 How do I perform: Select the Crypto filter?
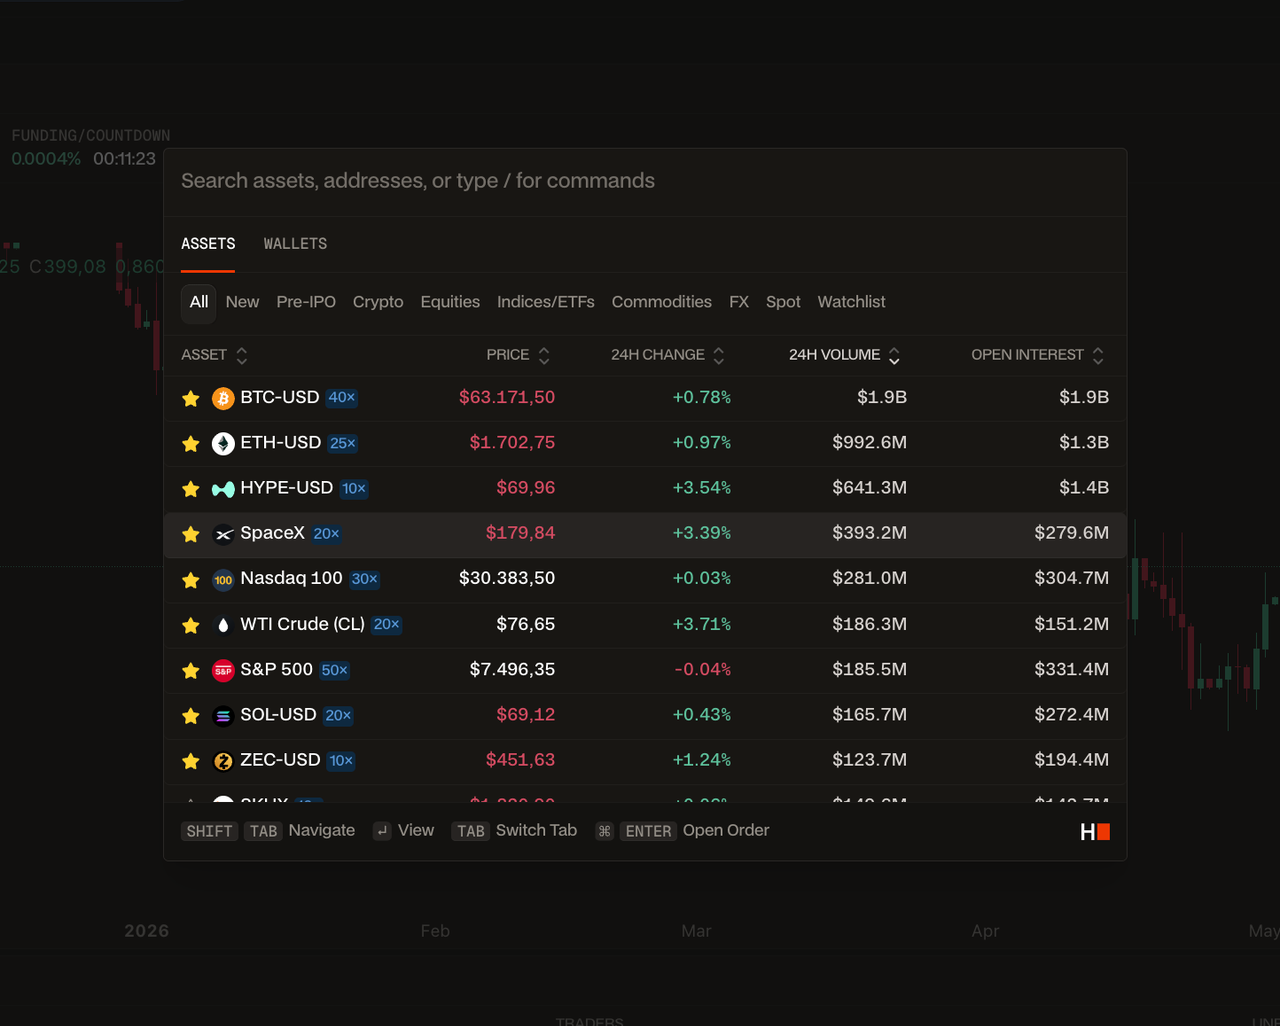(x=378, y=302)
